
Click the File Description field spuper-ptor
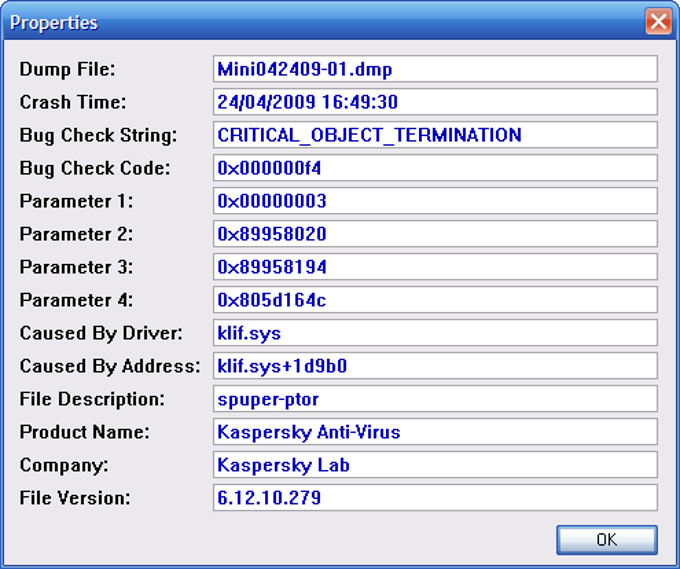435,398
